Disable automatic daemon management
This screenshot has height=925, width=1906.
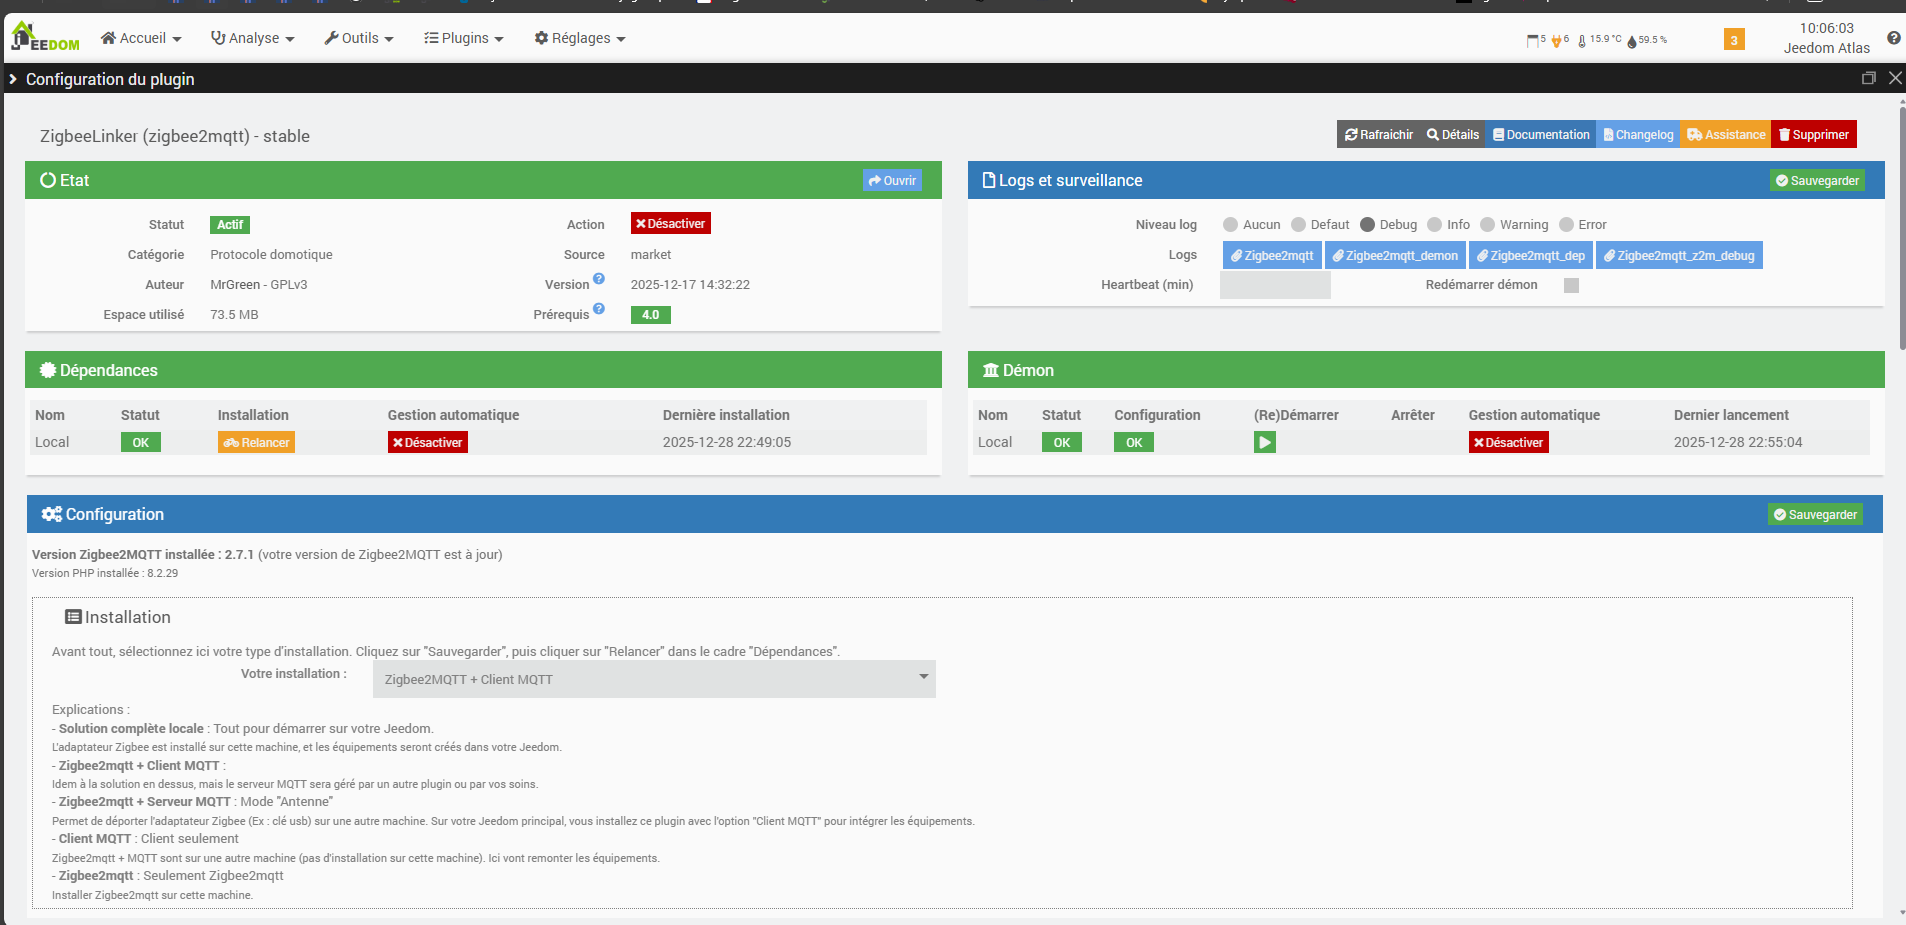pos(1509,442)
